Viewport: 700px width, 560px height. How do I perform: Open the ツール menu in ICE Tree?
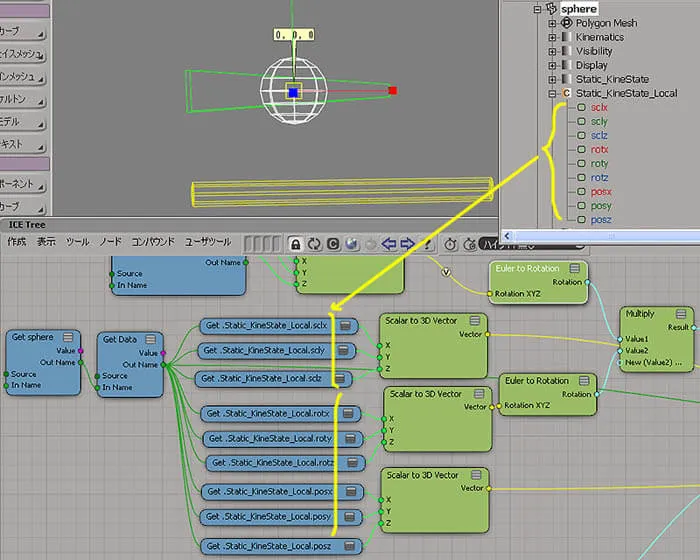(x=77, y=242)
